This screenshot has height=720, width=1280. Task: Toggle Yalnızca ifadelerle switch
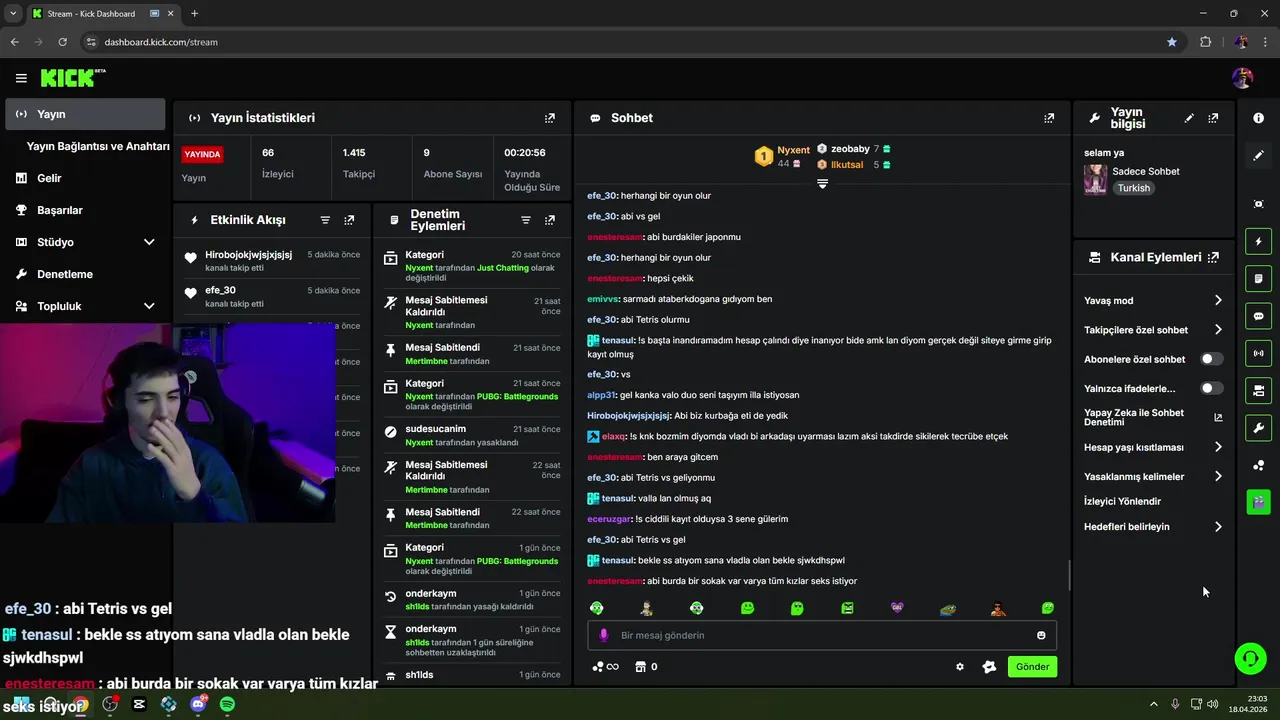1211,388
